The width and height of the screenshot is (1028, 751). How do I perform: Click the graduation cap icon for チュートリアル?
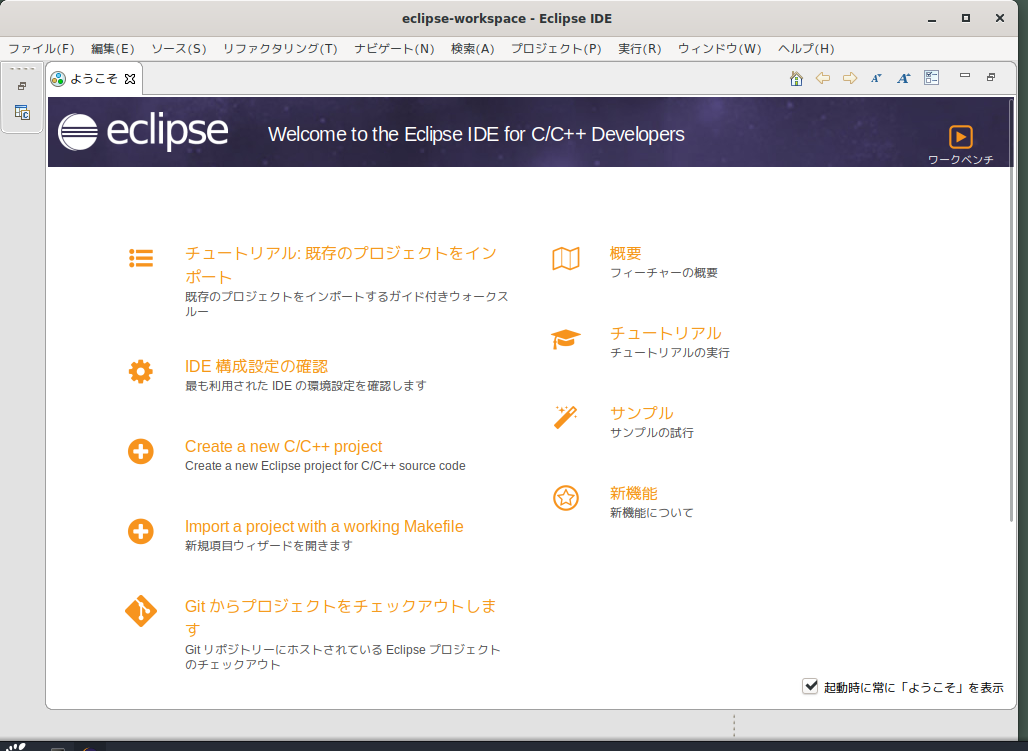click(566, 339)
